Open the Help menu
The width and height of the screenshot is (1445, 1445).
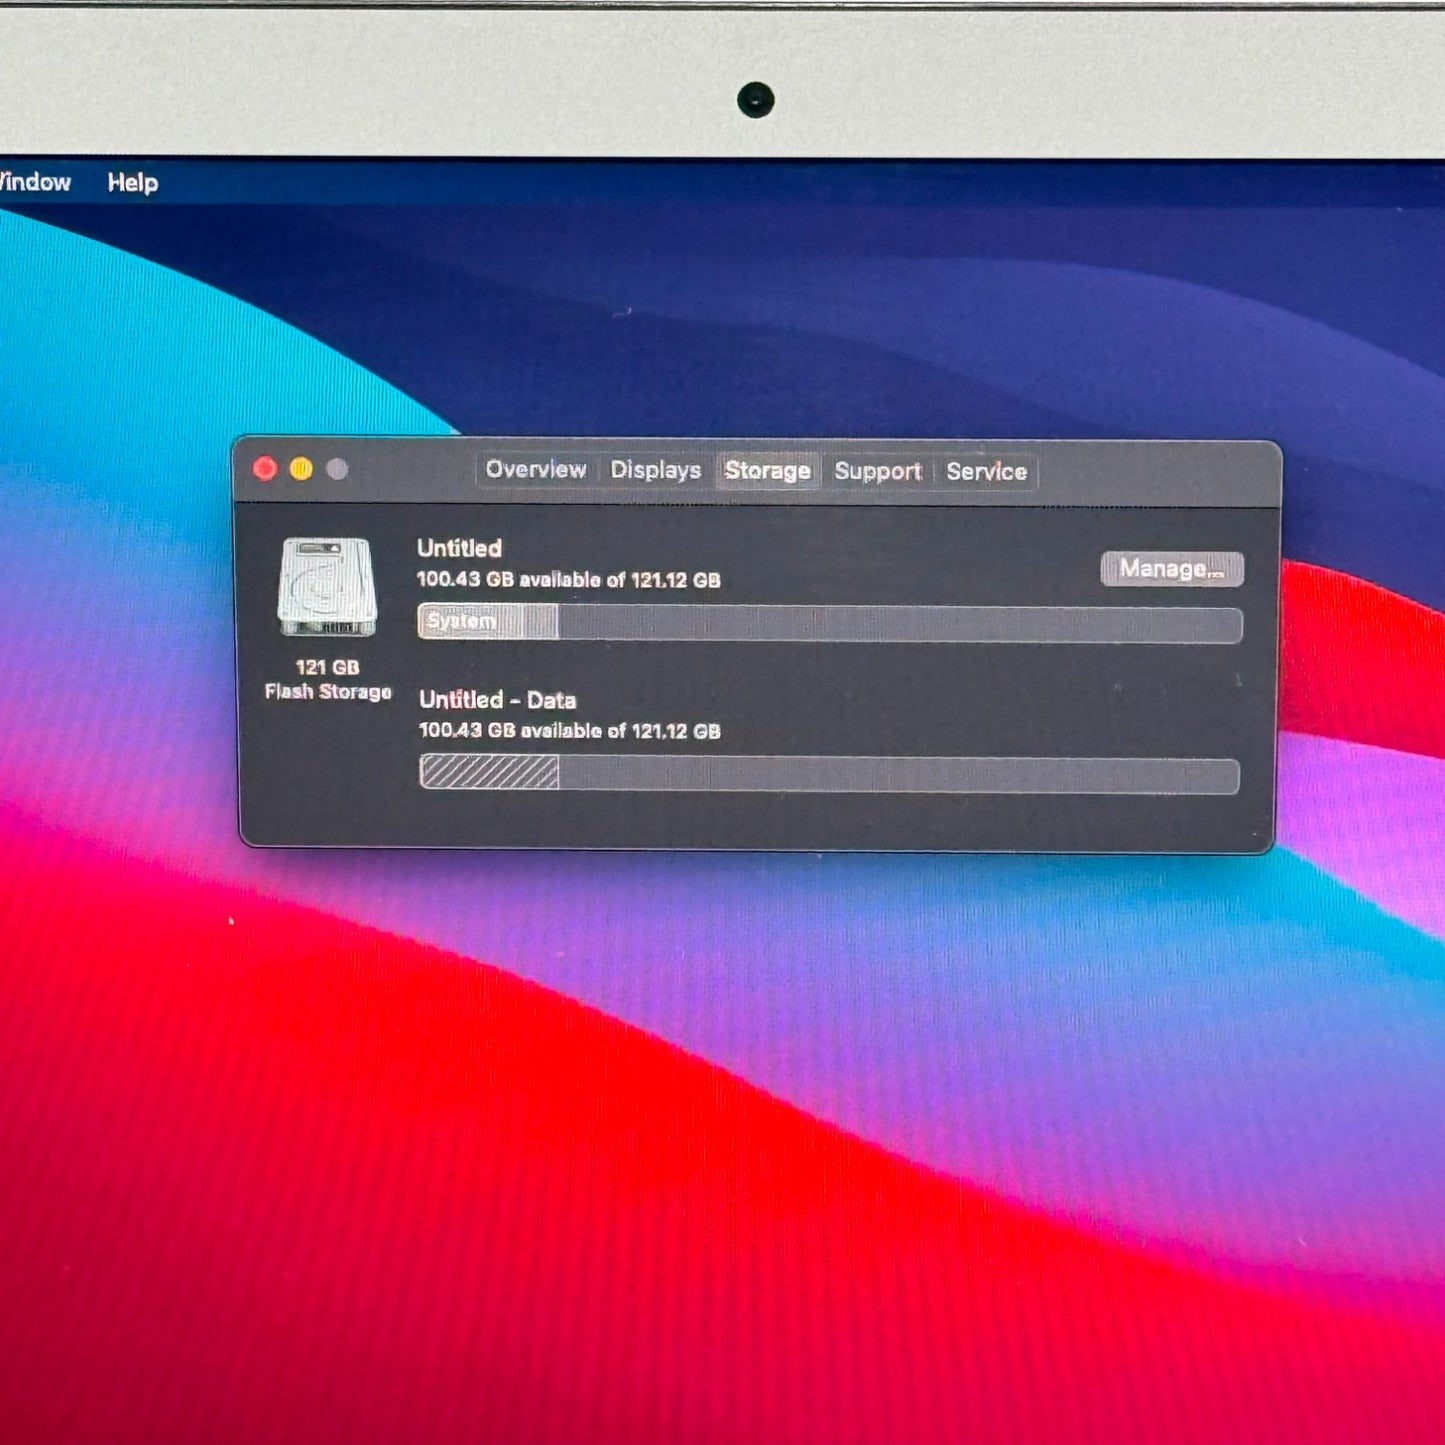[133, 183]
